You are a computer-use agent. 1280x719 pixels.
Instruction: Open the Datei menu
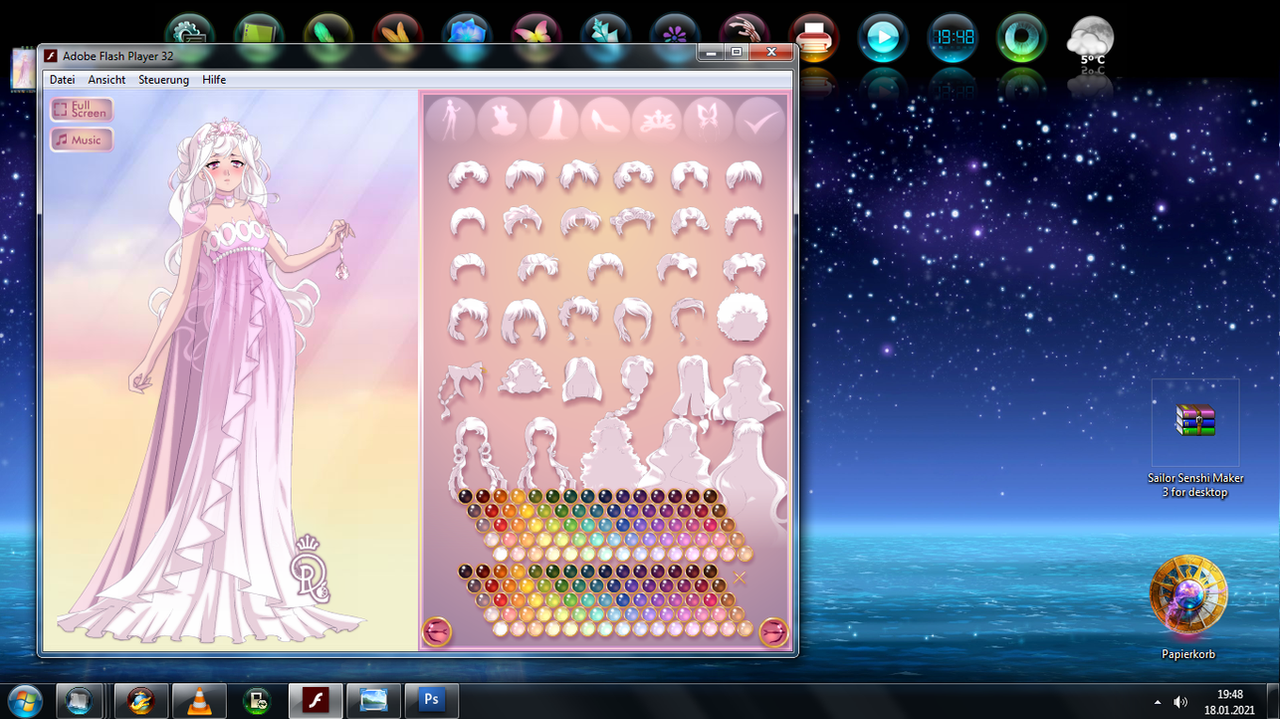click(62, 80)
